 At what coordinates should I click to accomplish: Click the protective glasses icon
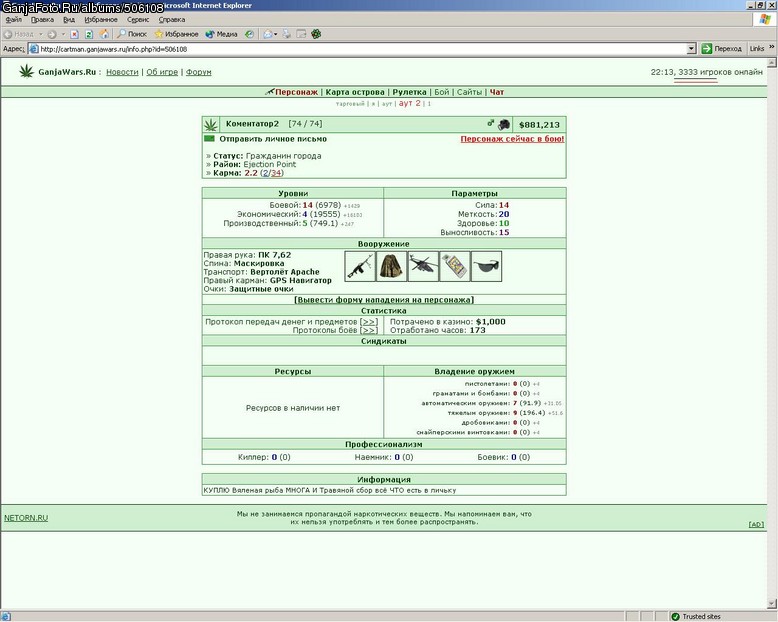click(486, 266)
